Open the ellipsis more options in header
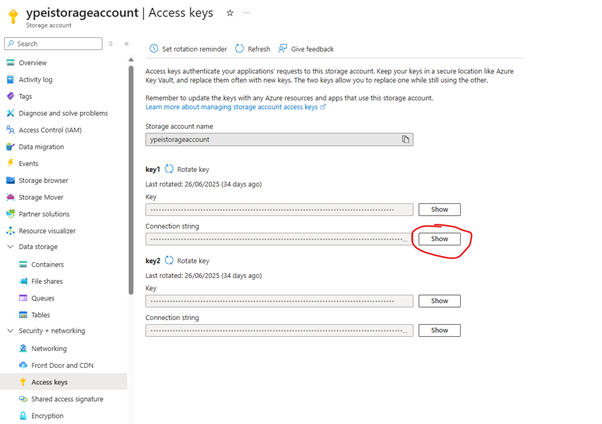602x424 pixels. (x=247, y=13)
